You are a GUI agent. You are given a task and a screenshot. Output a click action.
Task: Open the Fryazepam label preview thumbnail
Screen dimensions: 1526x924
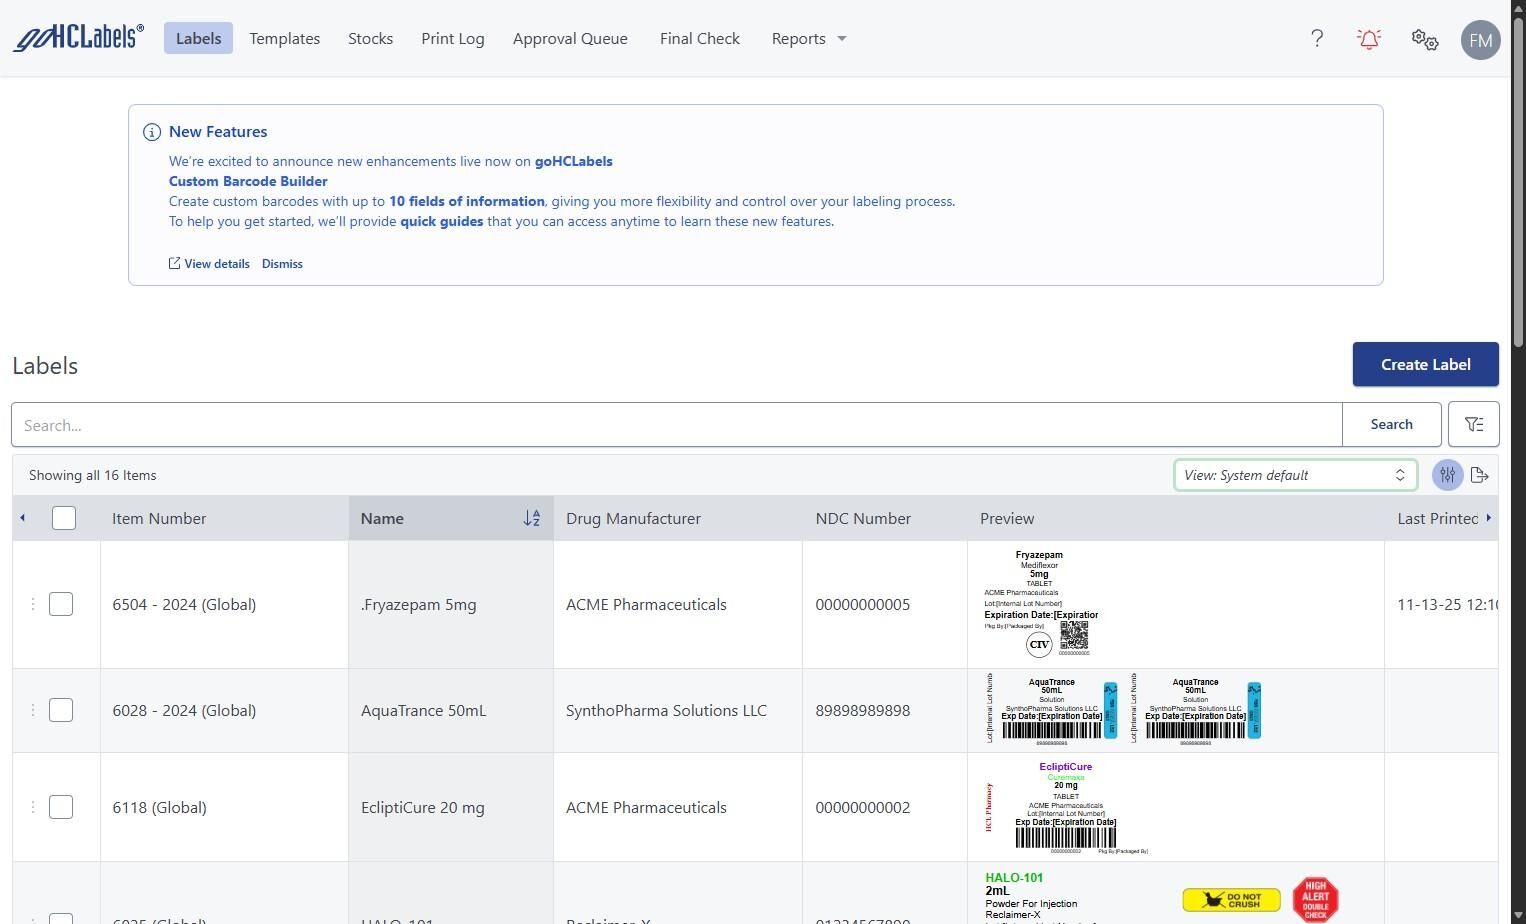coord(1041,604)
